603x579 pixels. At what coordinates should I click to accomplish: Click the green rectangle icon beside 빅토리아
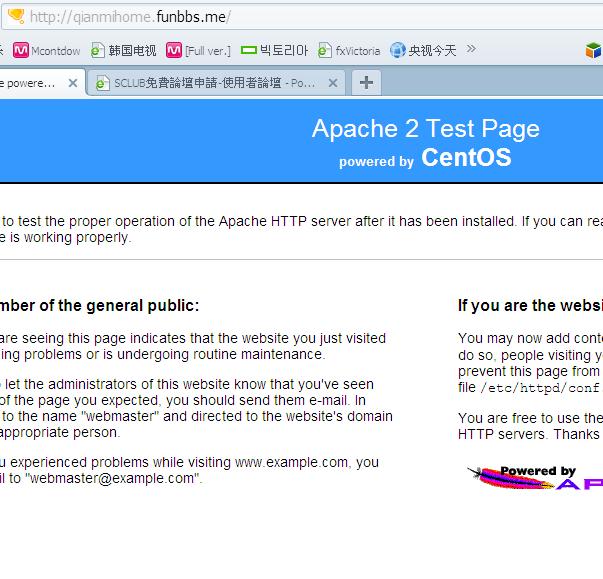(248, 50)
